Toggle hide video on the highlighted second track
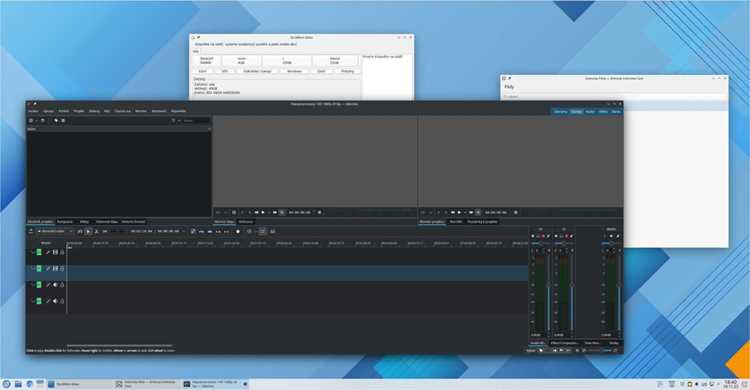The width and height of the screenshot is (750, 390). click(55, 268)
